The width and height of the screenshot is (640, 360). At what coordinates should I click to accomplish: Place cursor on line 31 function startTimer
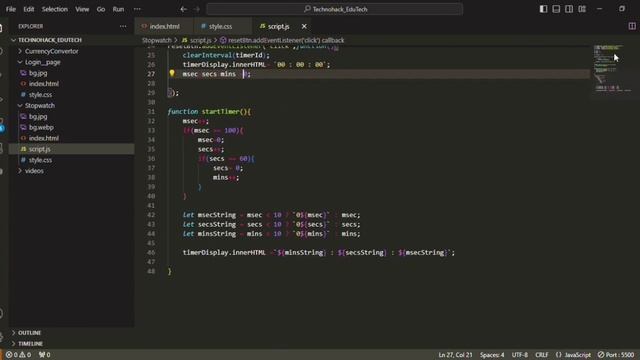click(x=209, y=111)
